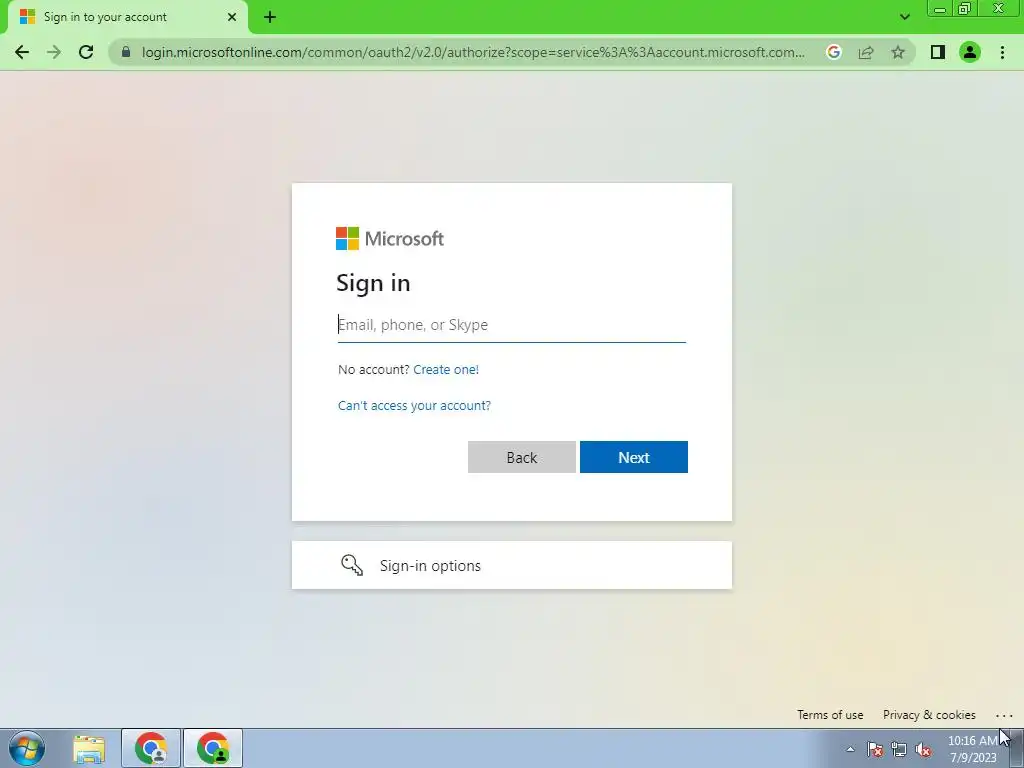Viewport: 1024px width, 768px height.
Task: Click the footer ellipsis for more info
Action: click(1004, 715)
